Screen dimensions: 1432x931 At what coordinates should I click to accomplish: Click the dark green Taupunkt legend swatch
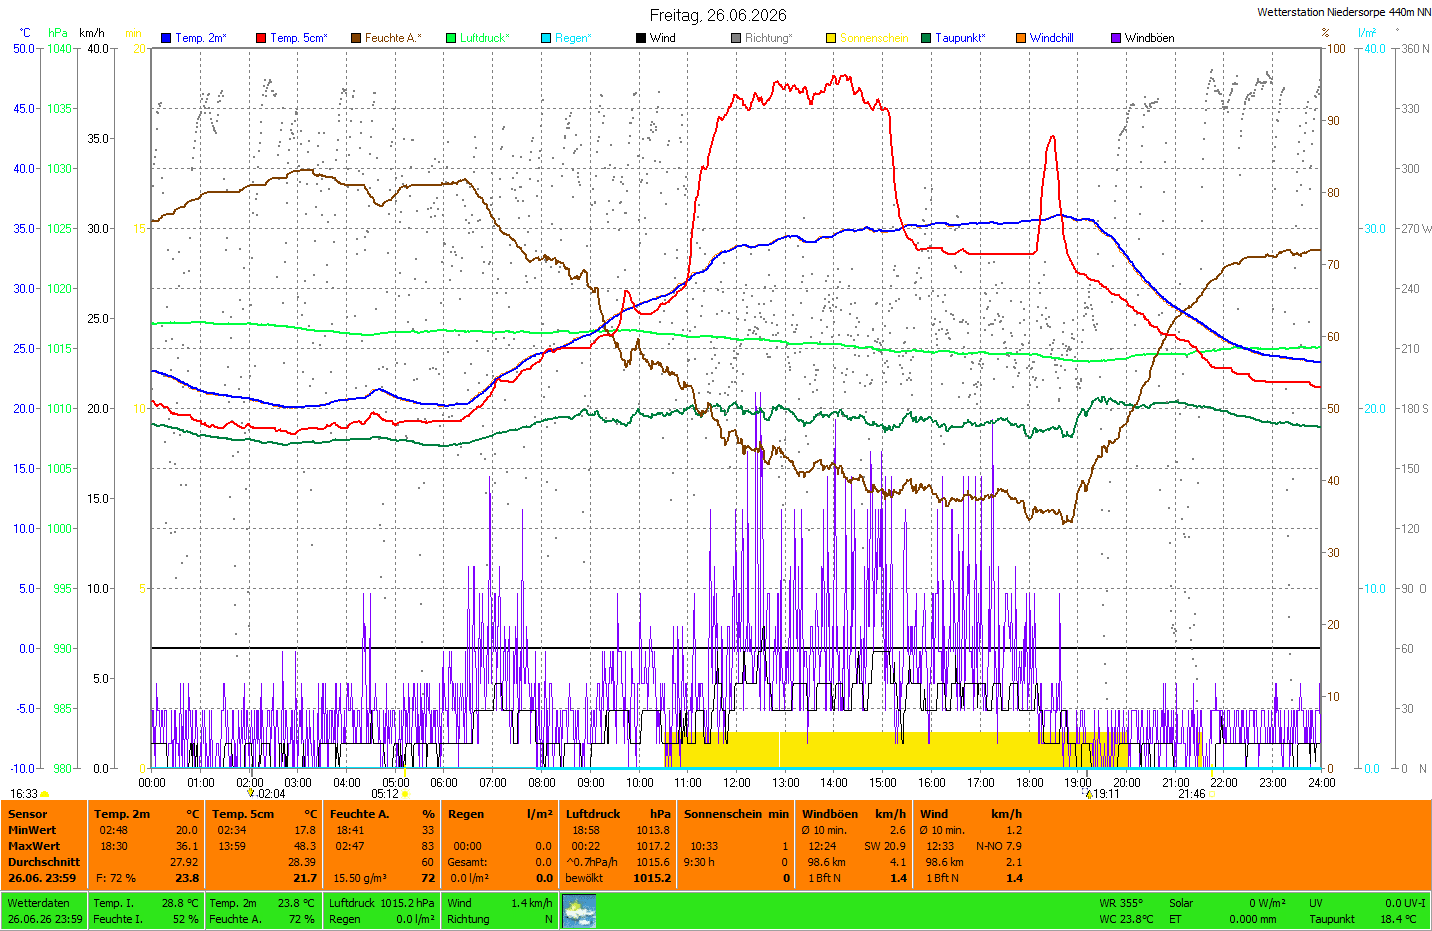[x=926, y=38]
